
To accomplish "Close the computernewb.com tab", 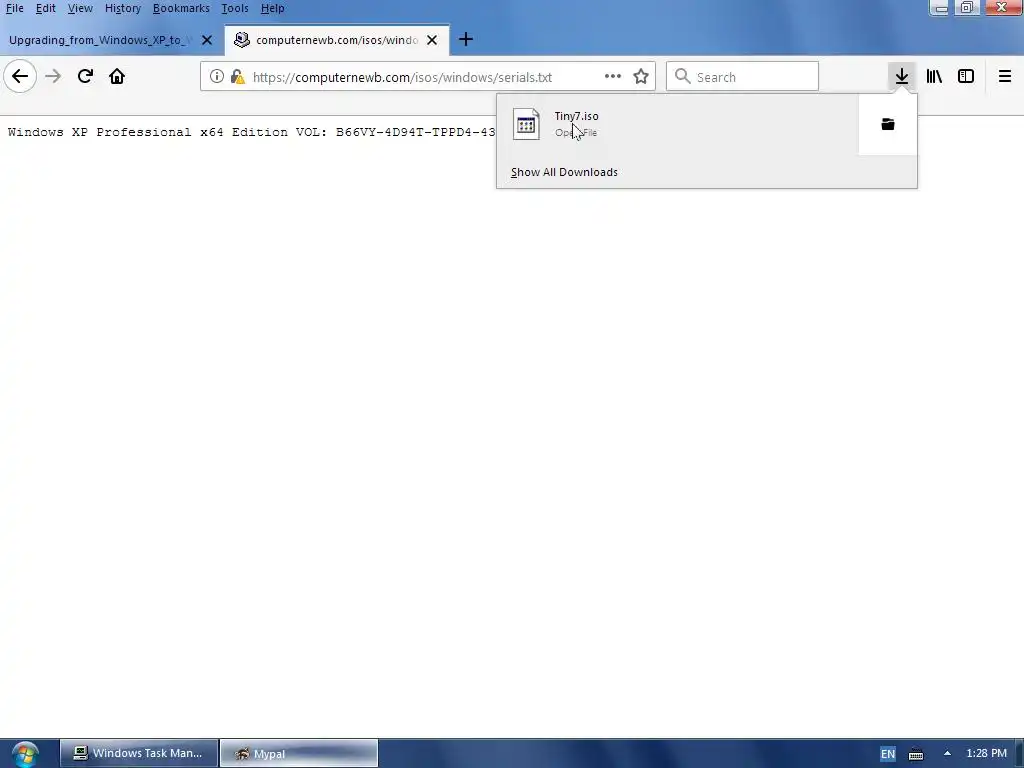I will point(432,40).
